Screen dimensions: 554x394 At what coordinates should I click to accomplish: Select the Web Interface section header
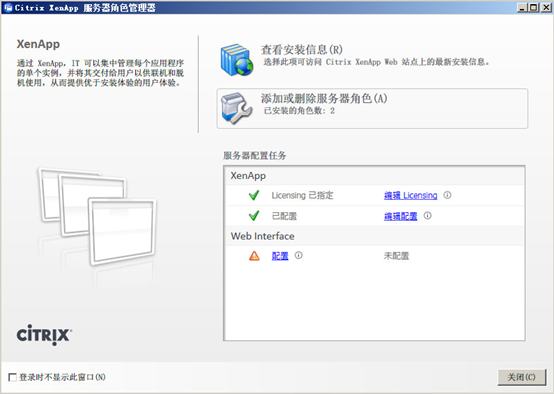click(374, 236)
